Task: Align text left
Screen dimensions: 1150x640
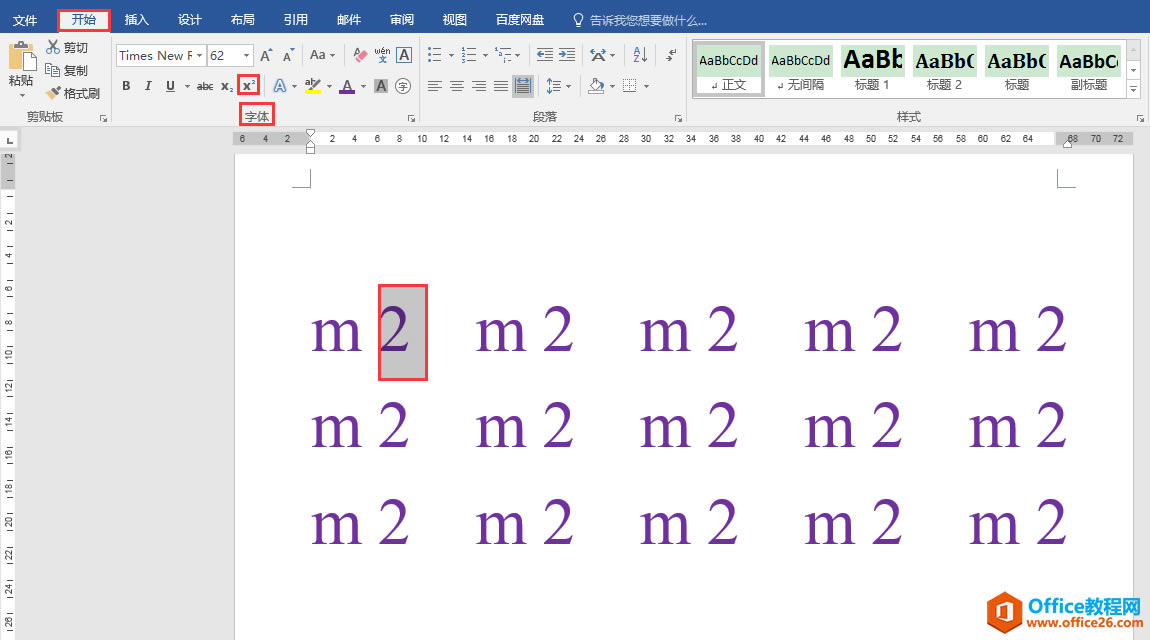Action: 435,86
